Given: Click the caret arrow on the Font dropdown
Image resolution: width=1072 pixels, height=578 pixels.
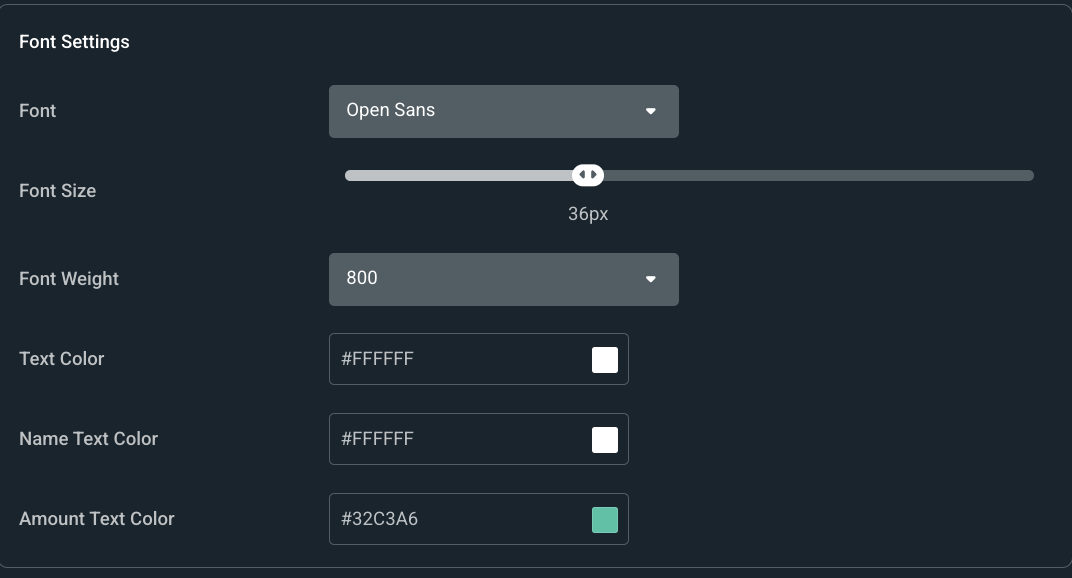Looking at the screenshot, I should 652,111.
